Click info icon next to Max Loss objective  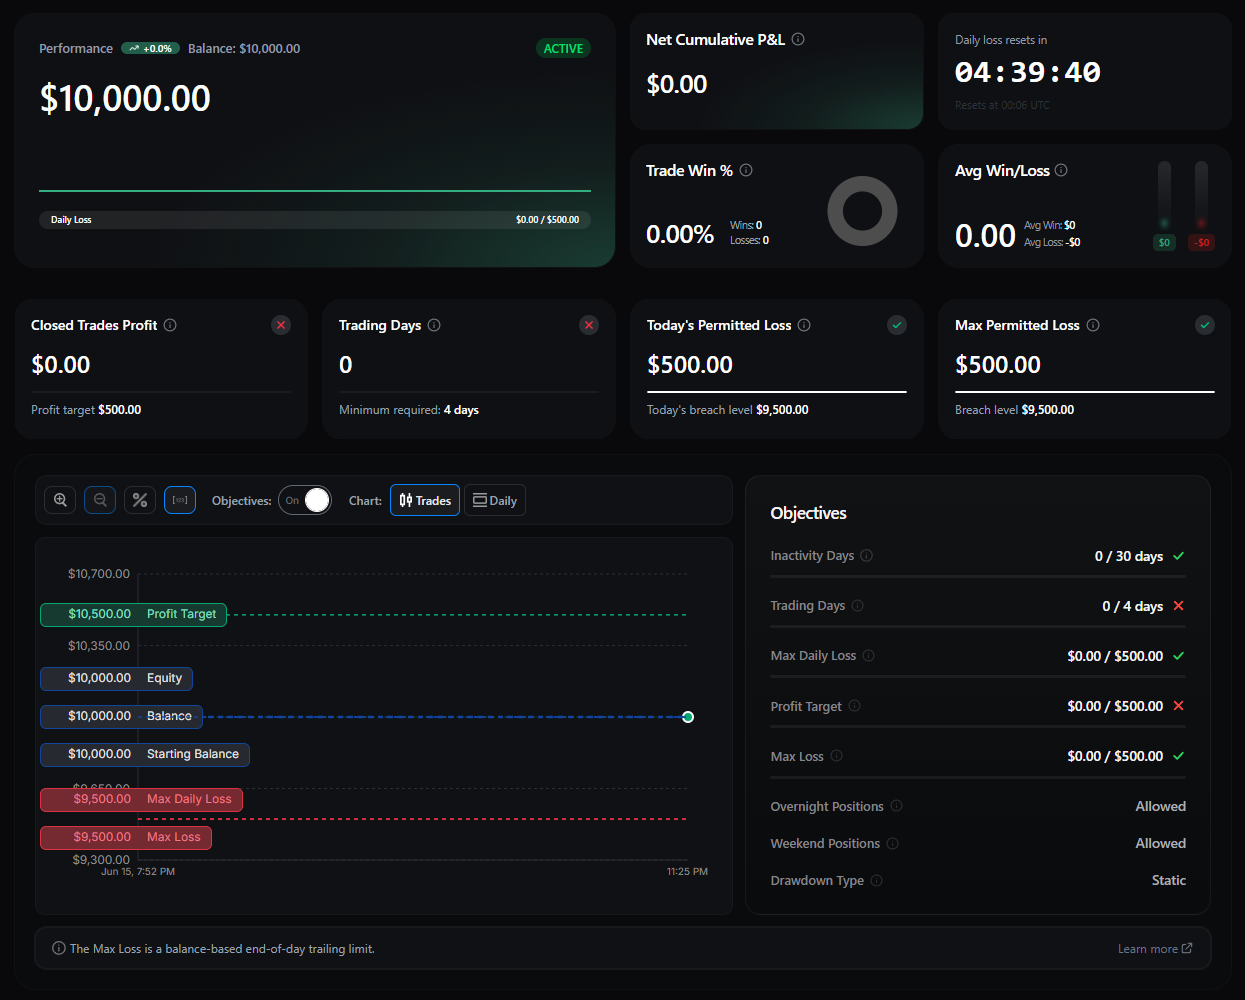pyautogui.click(x=837, y=755)
